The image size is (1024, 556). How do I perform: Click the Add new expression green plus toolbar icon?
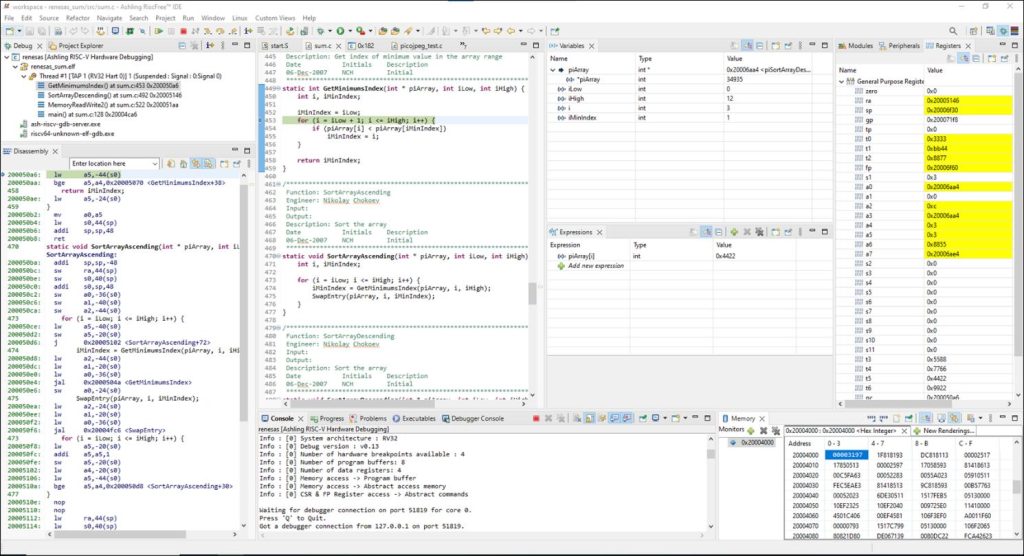point(733,232)
